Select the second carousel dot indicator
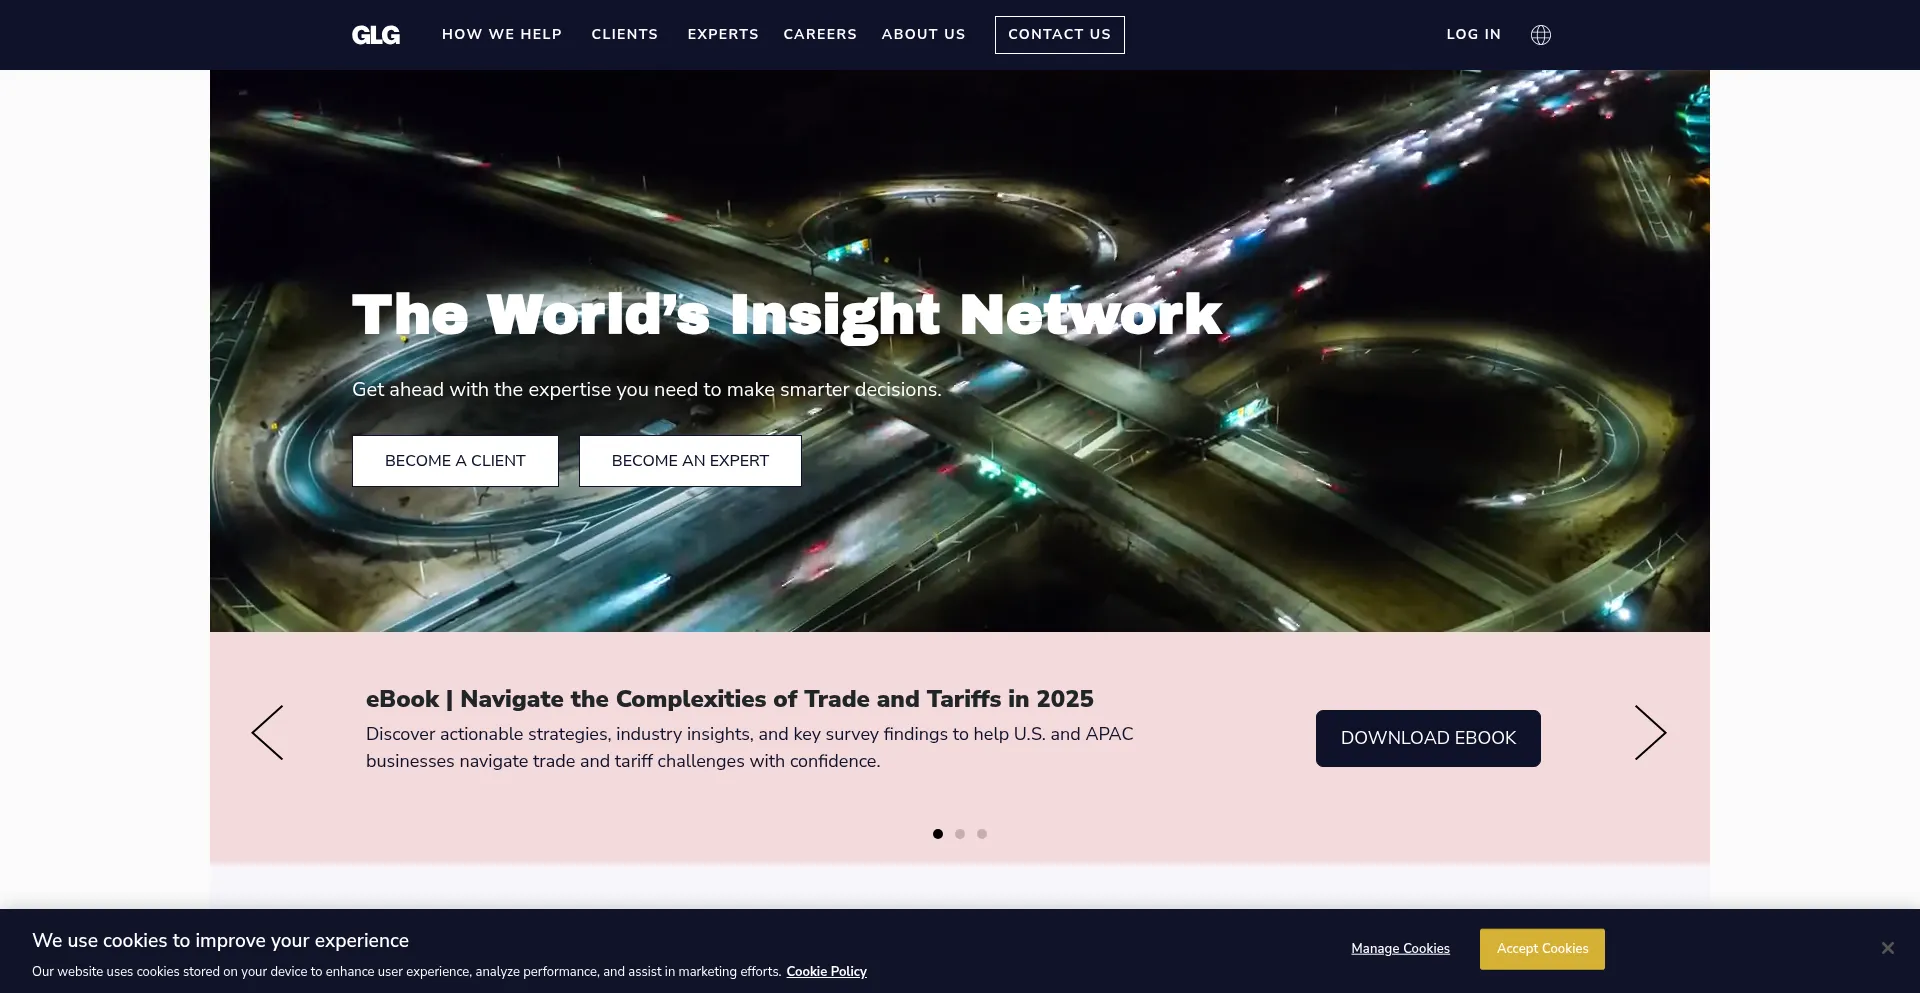1920x993 pixels. [x=960, y=834]
